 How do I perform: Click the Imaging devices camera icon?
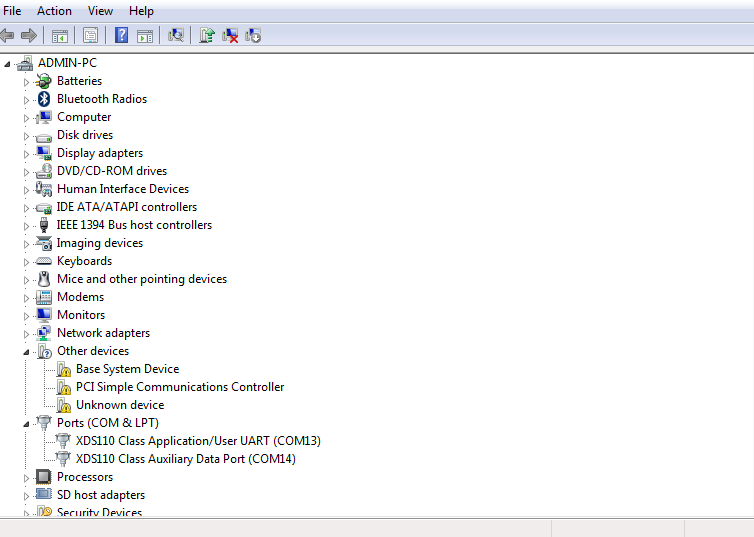44,243
